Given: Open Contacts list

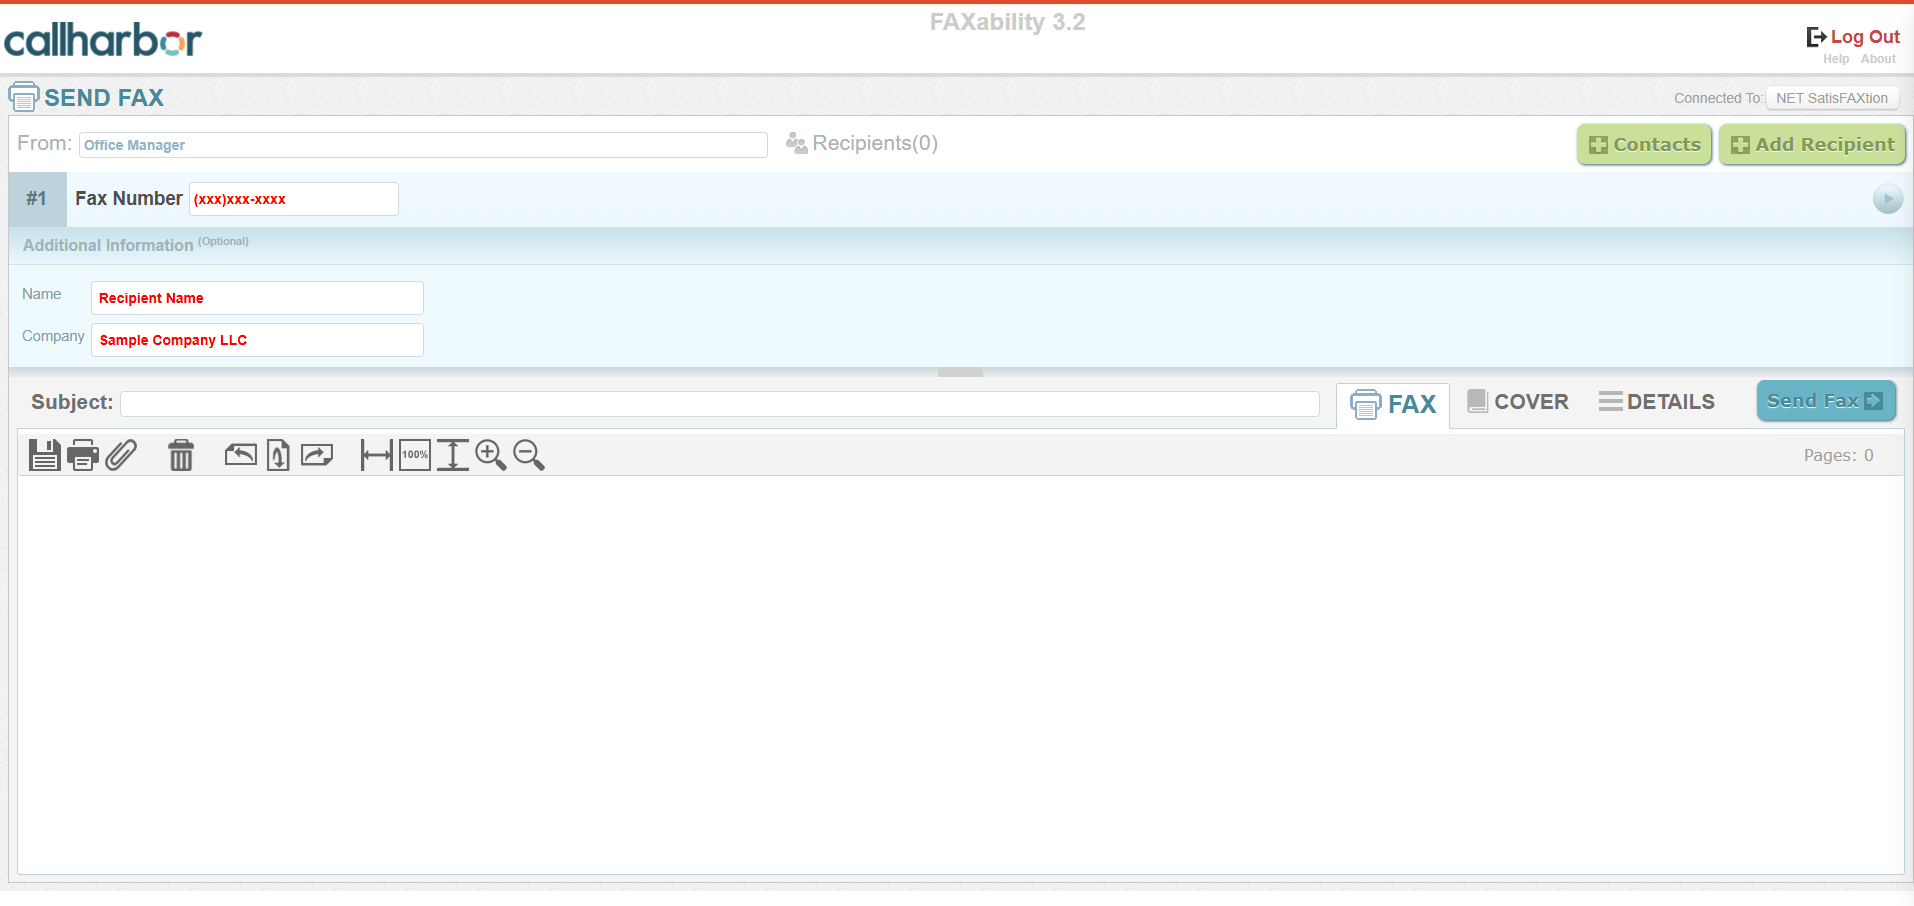Looking at the screenshot, I should (1645, 144).
